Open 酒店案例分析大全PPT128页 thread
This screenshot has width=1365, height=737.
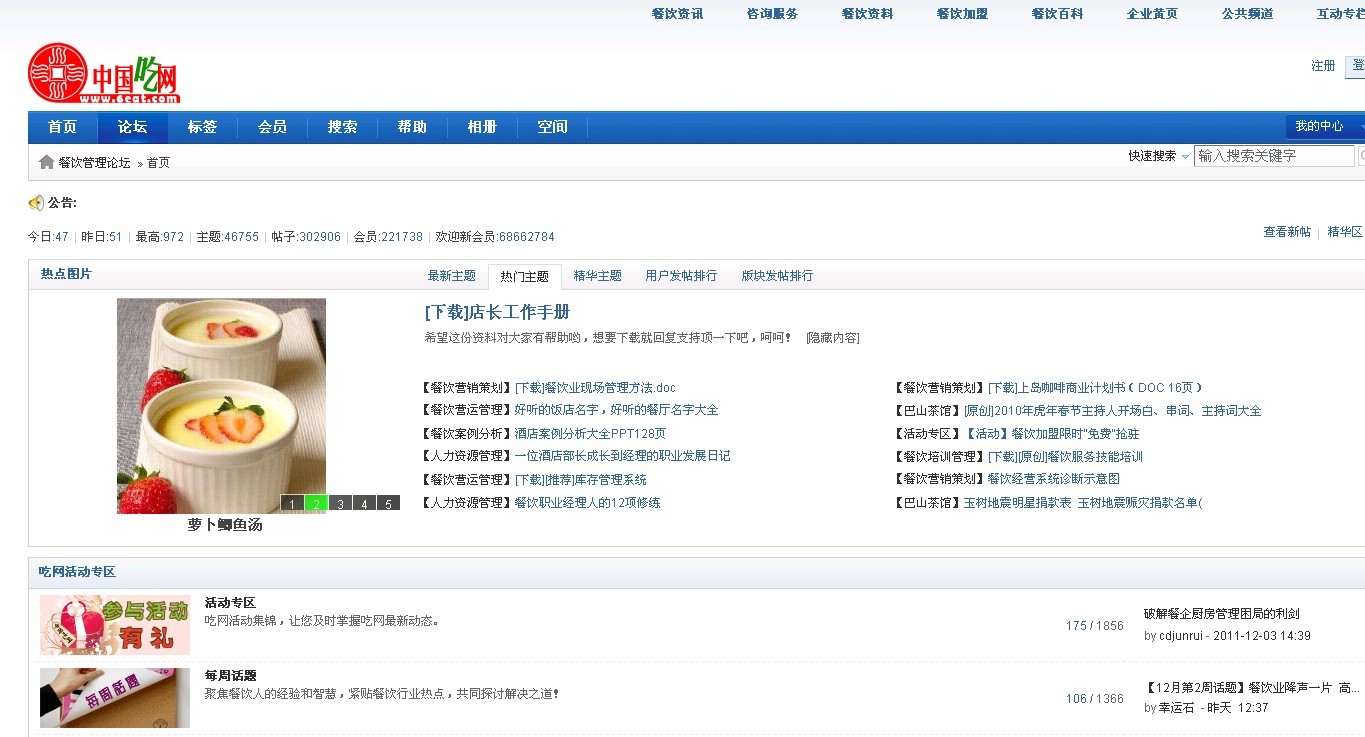point(590,434)
